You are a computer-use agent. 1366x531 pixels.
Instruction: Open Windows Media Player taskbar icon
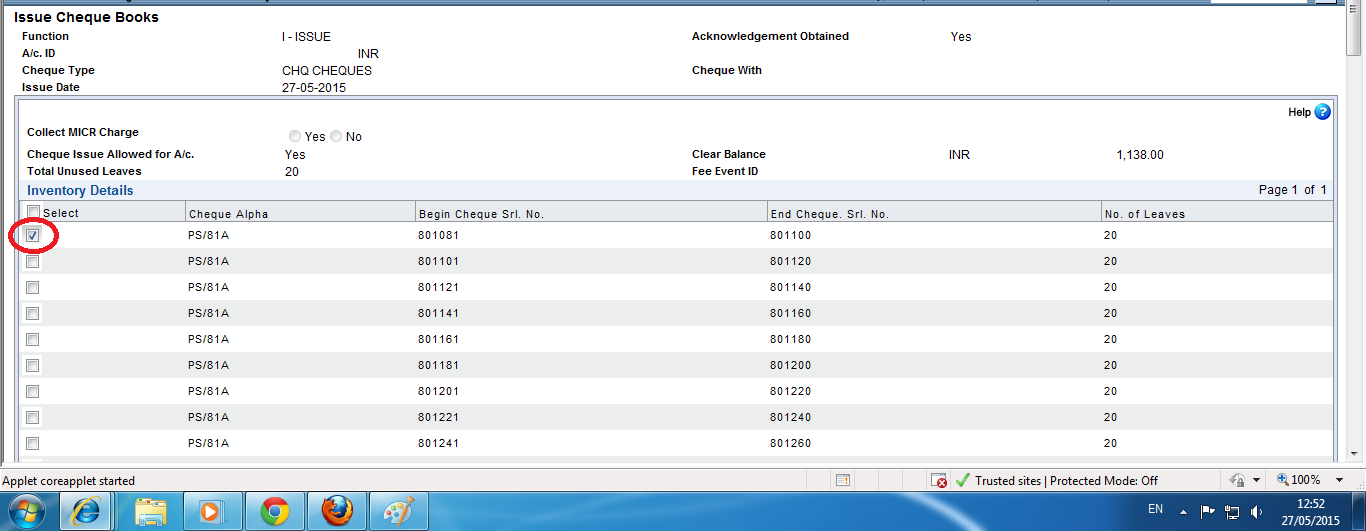tap(213, 511)
